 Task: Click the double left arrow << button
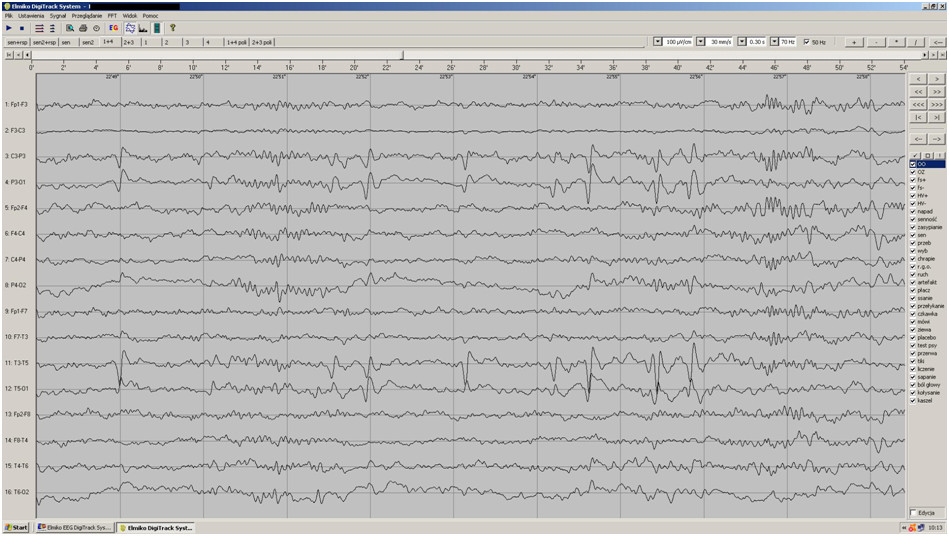point(918,91)
